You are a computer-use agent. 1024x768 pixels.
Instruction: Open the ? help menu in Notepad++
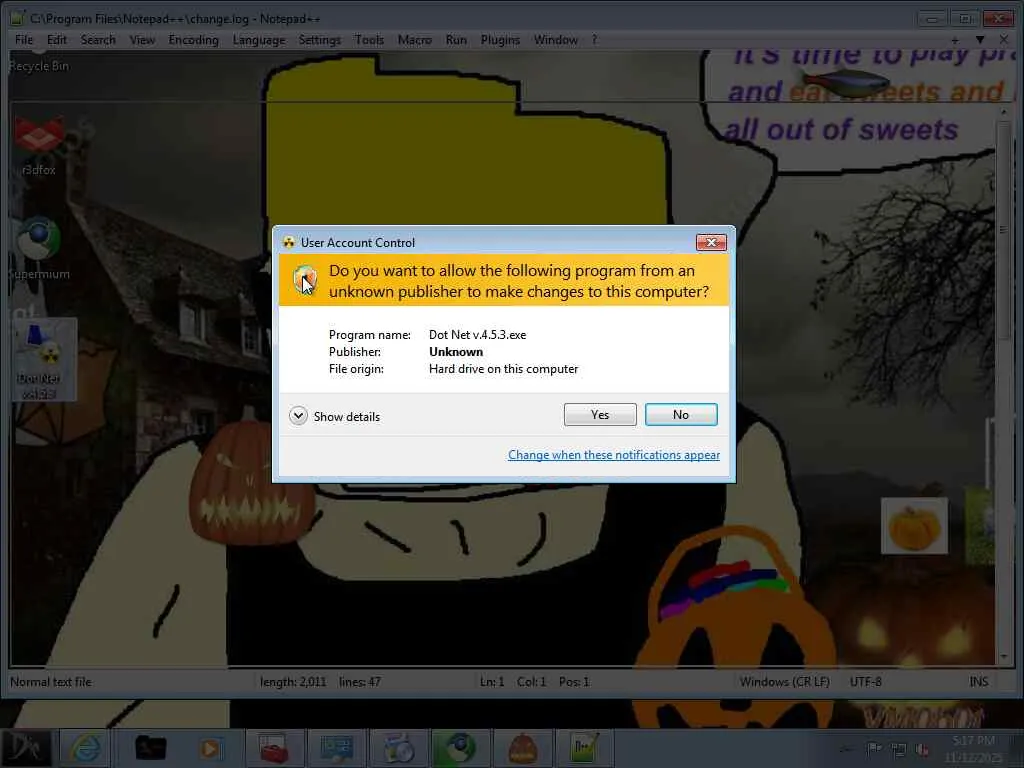pos(594,40)
